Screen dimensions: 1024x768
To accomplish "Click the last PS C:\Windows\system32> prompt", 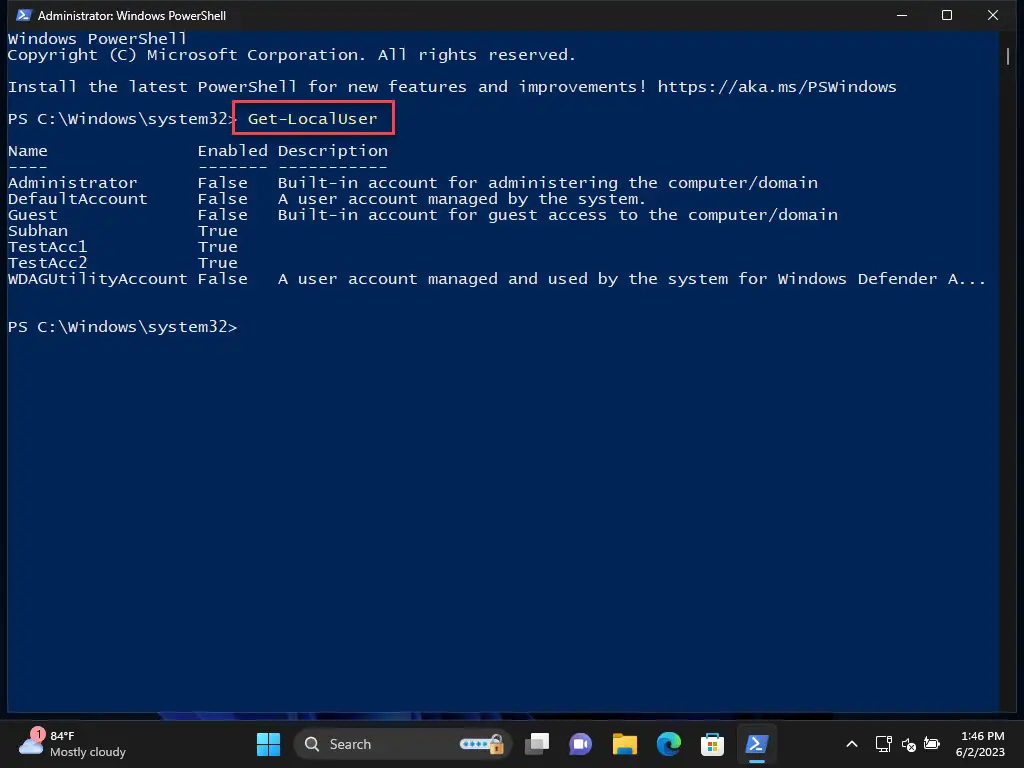I will [123, 327].
